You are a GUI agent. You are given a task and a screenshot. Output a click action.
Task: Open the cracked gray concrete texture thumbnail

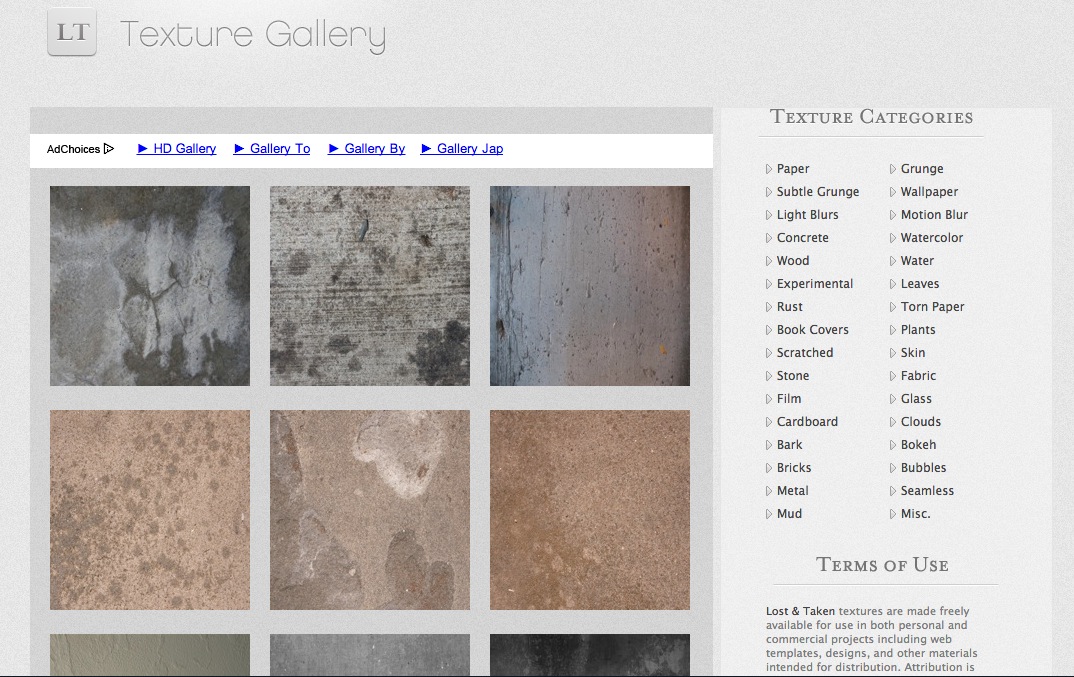pos(150,286)
